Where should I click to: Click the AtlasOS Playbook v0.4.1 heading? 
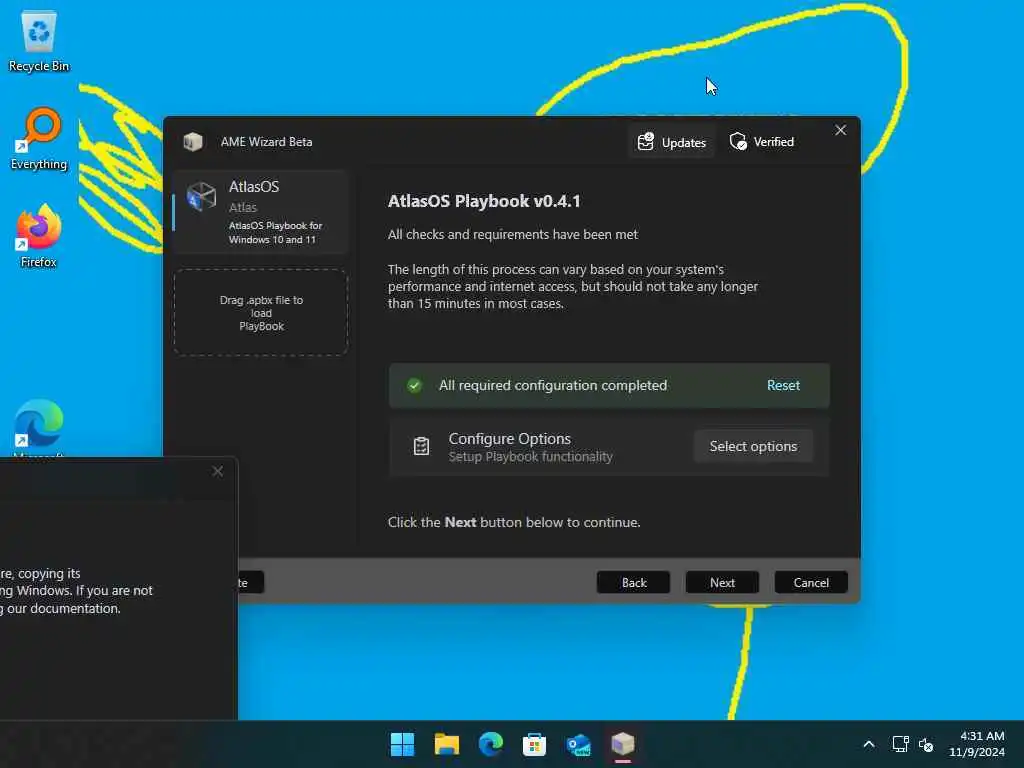(x=484, y=201)
